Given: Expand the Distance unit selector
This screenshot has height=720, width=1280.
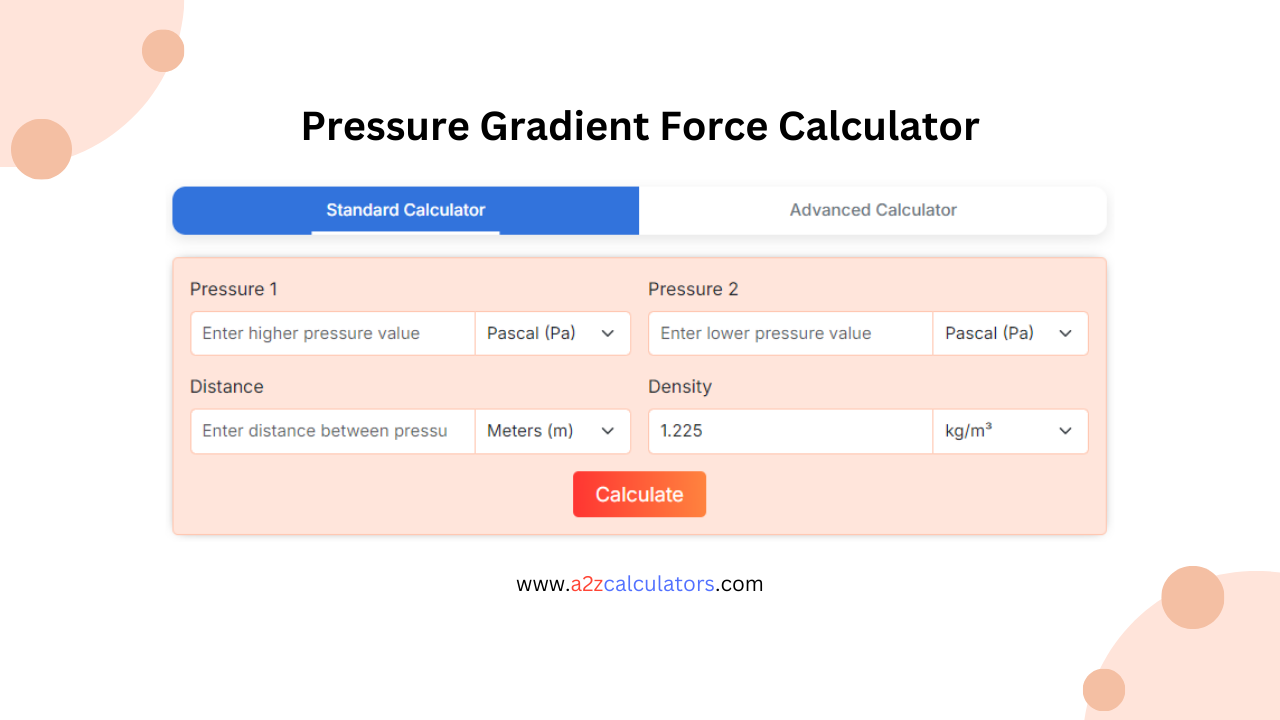Looking at the screenshot, I should (x=552, y=431).
